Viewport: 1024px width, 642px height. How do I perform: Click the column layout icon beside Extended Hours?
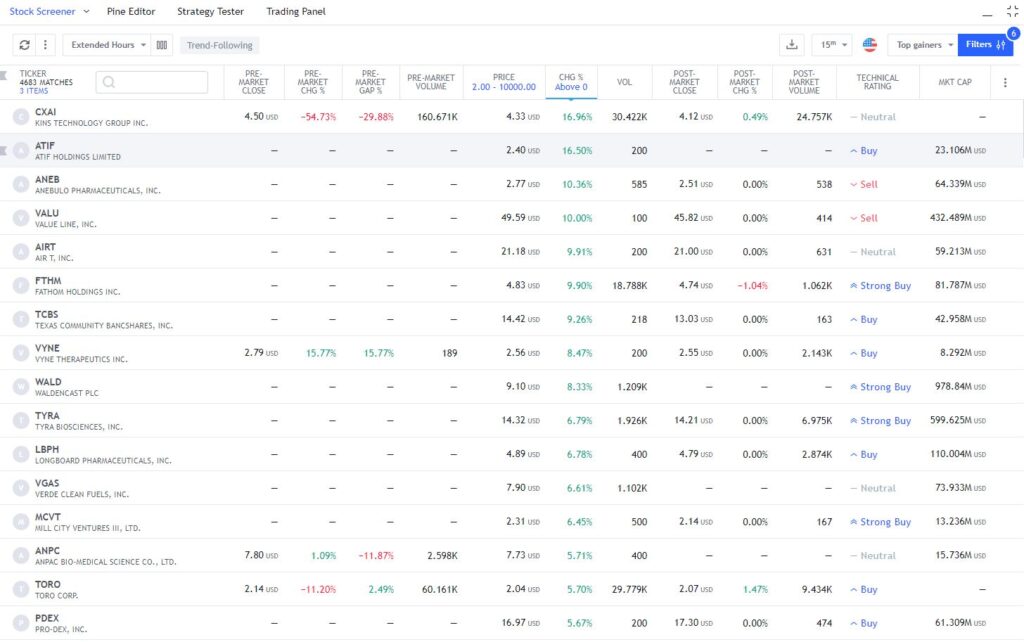pos(163,45)
